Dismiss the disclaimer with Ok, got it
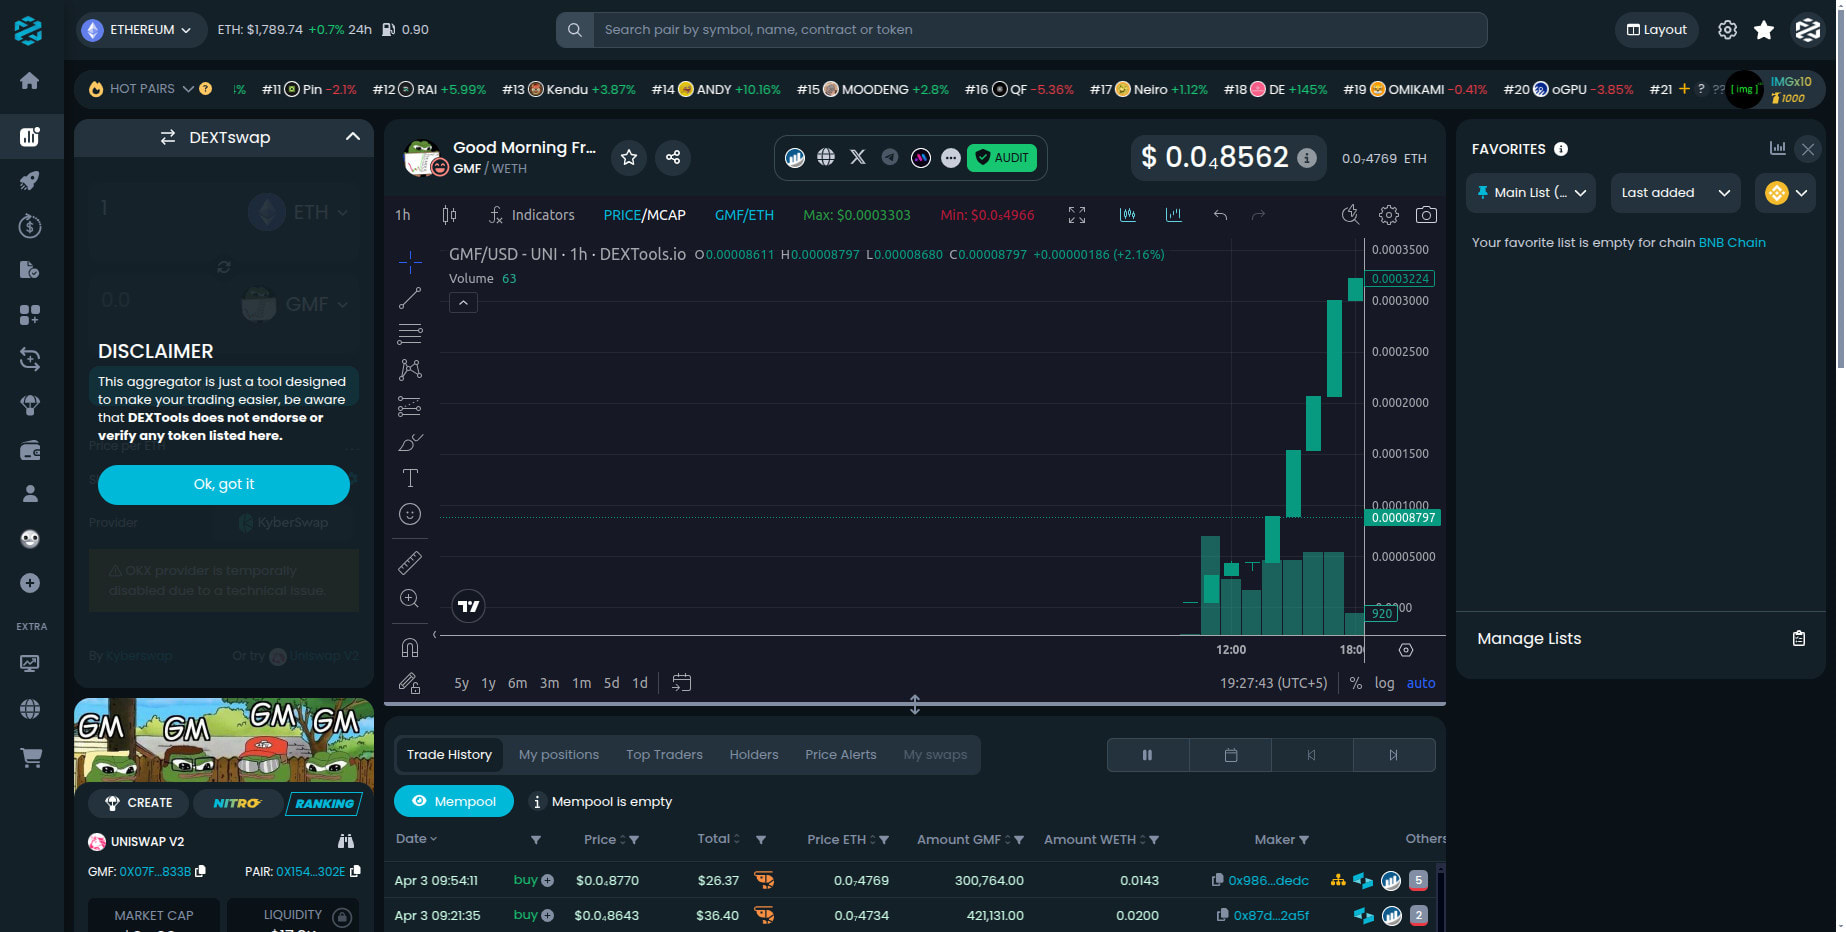Image resolution: width=1846 pixels, height=932 pixels. tap(223, 484)
